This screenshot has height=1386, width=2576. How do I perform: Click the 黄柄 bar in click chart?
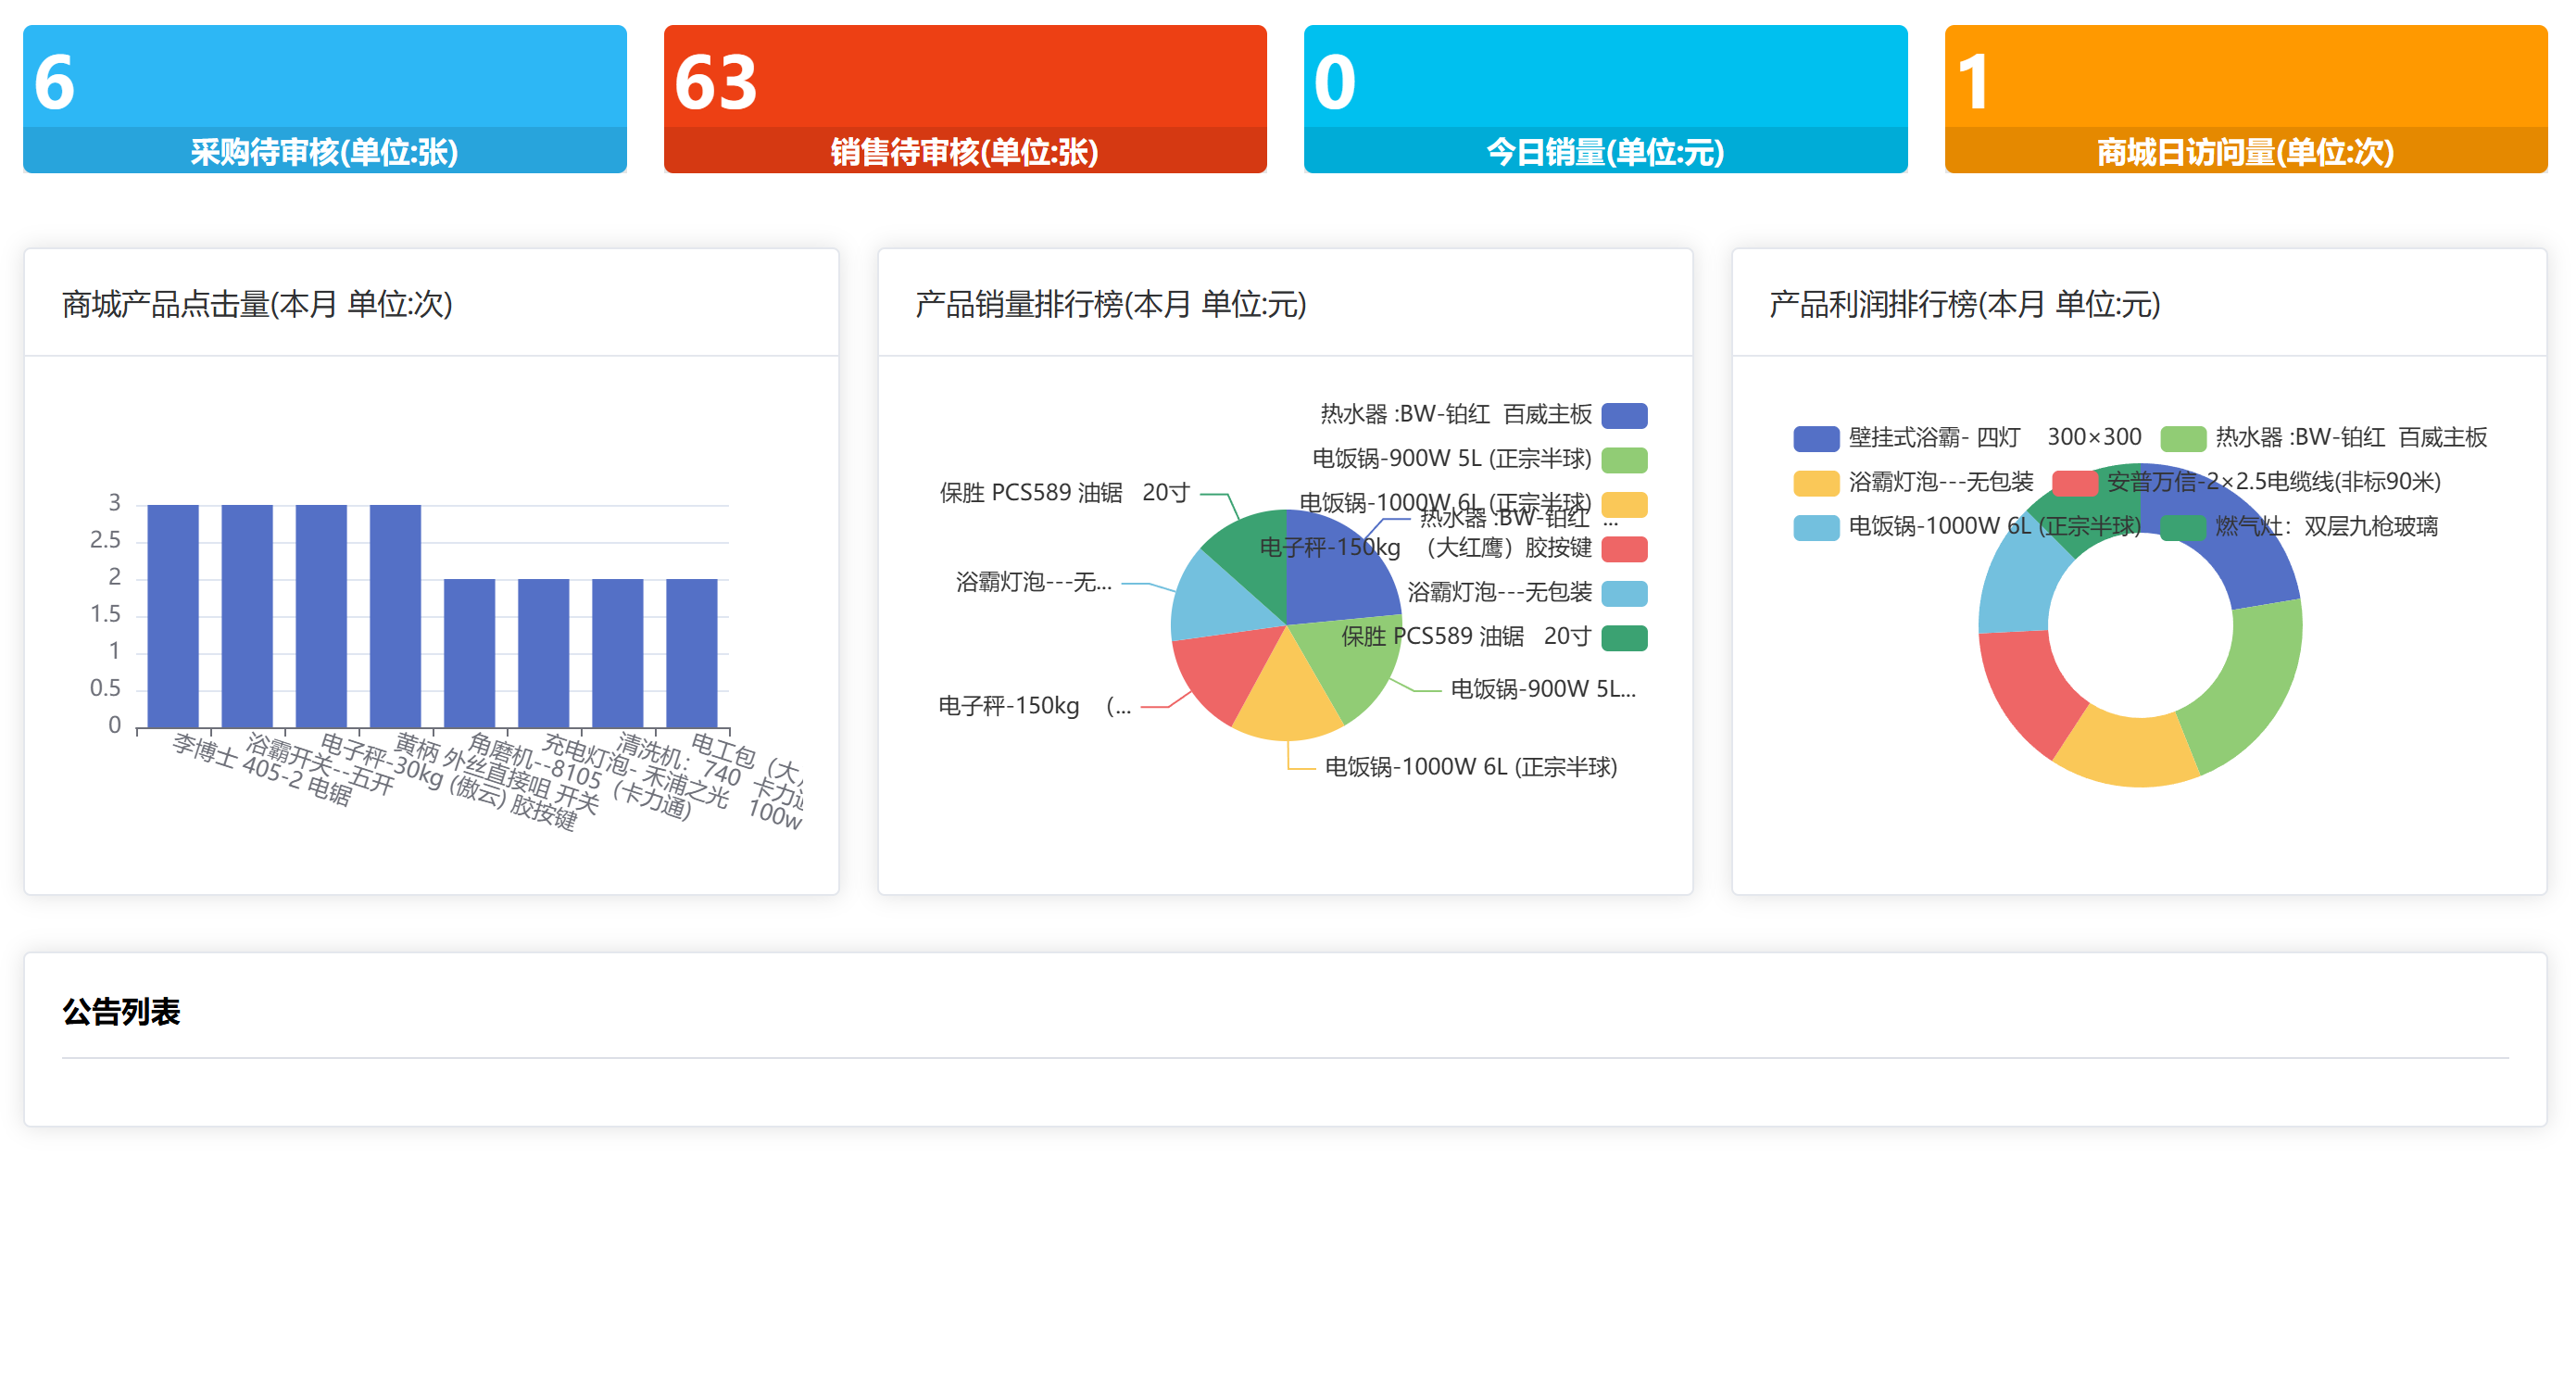(395, 615)
